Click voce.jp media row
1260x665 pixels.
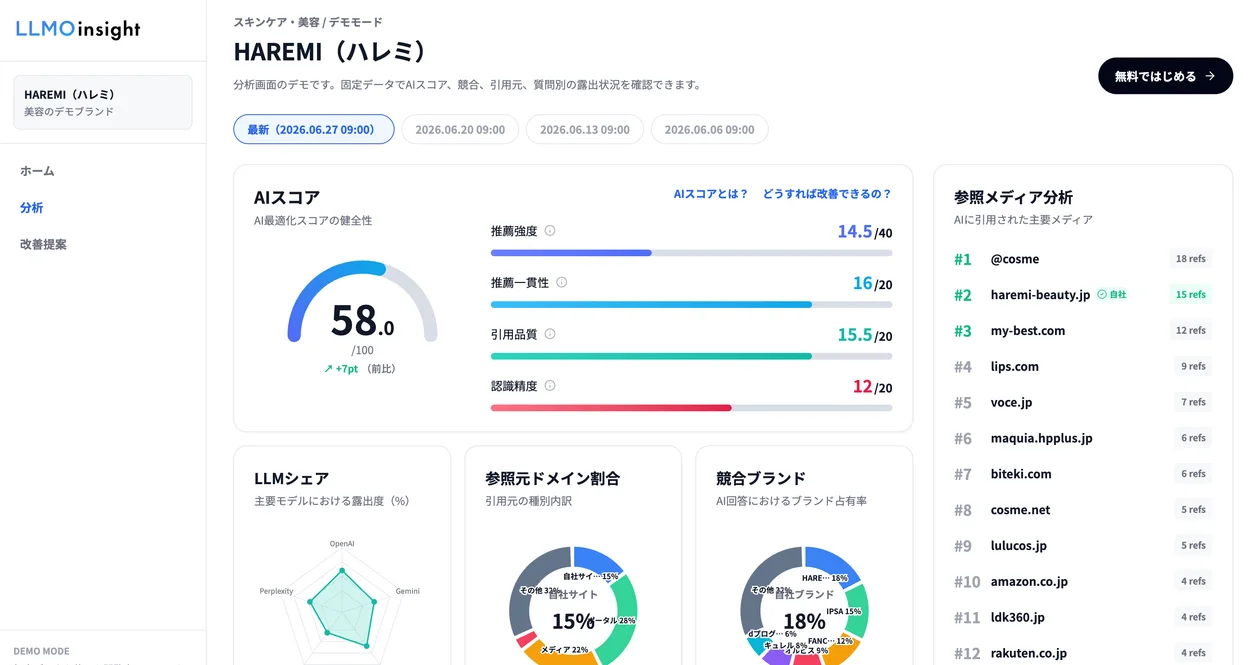coord(1083,402)
